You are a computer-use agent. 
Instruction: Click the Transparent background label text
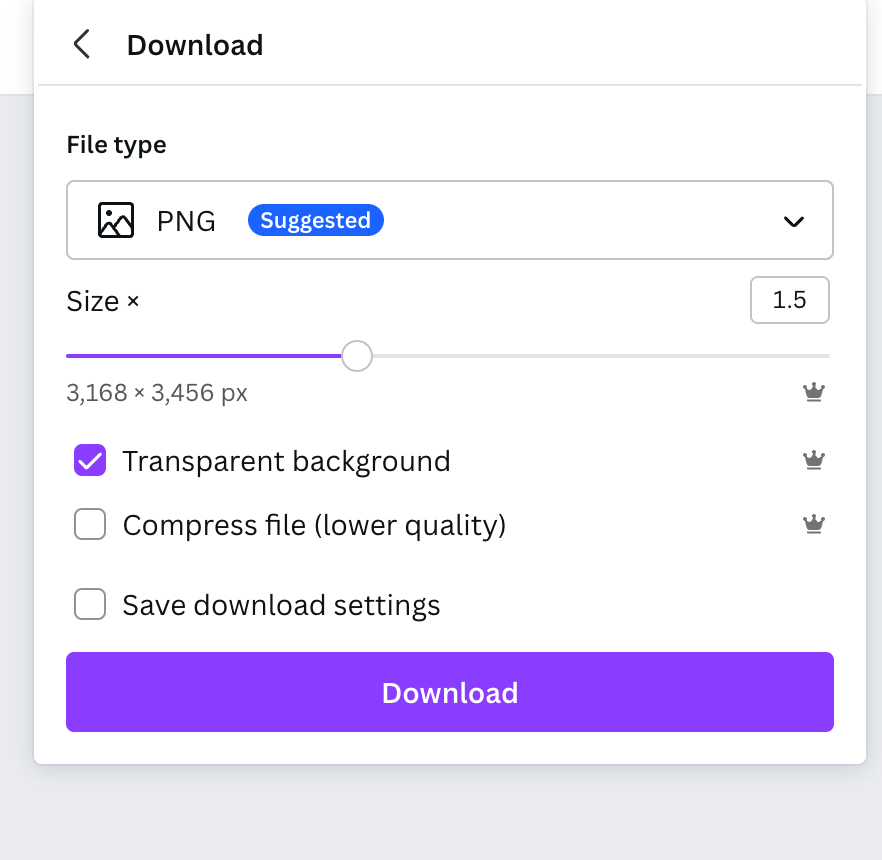coord(286,461)
